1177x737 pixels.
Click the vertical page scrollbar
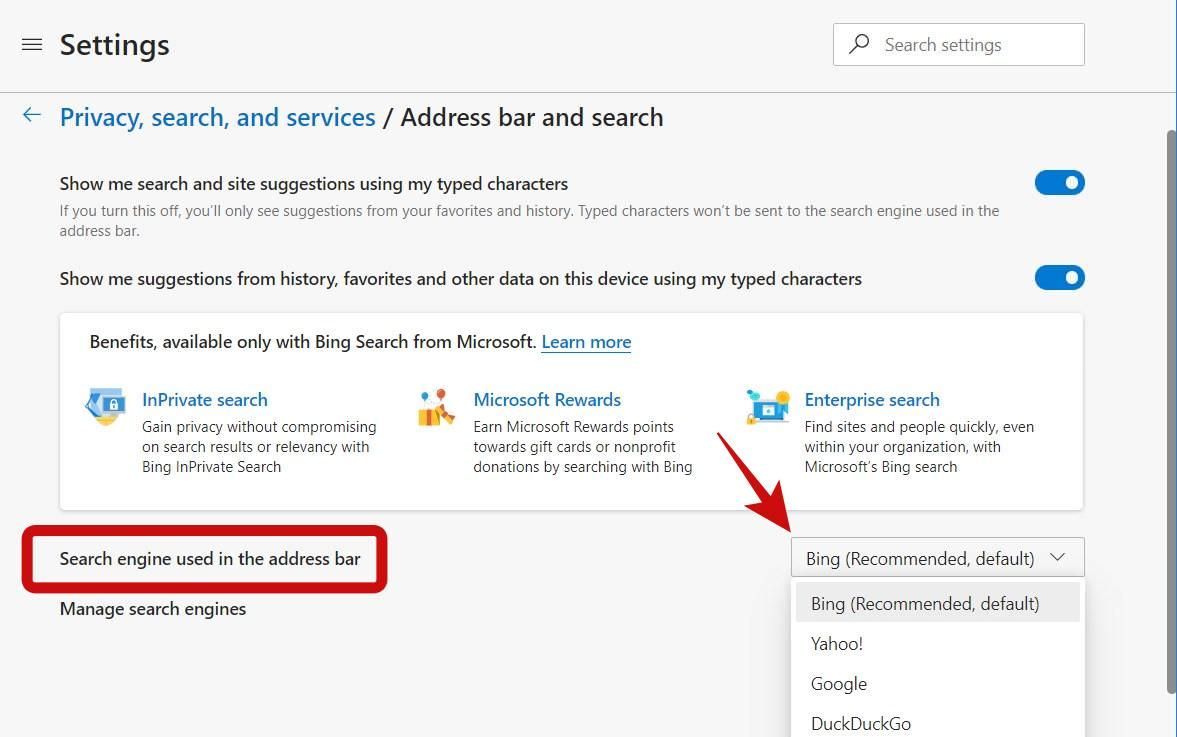pyautogui.click(x=1170, y=411)
